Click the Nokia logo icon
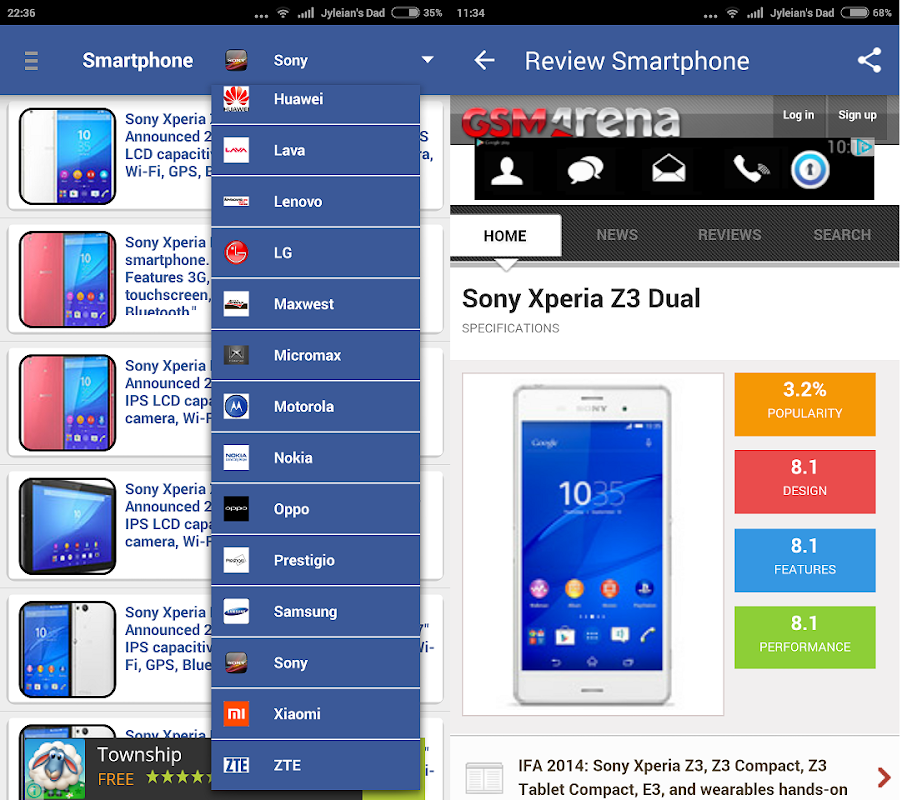Viewport: 902px width, 800px height. pyautogui.click(x=236, y=457)
